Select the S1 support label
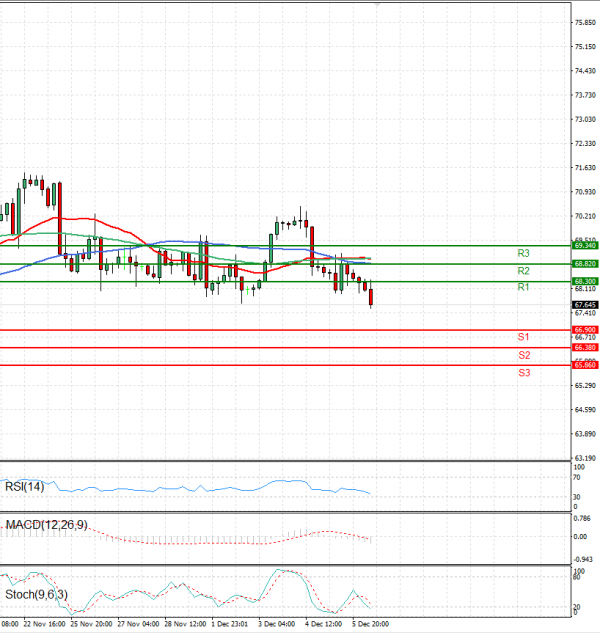The height and width of the screenshot is (633, 600). 523,337
